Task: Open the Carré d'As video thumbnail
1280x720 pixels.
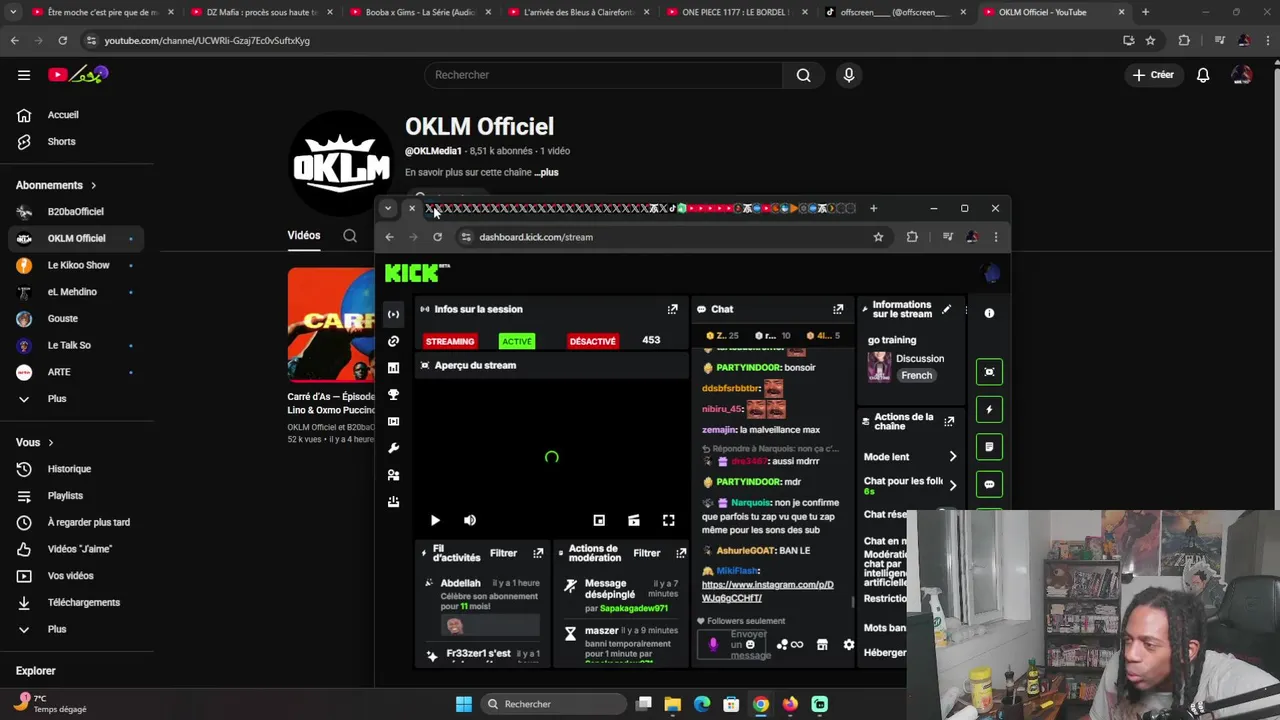Action: 331,325
